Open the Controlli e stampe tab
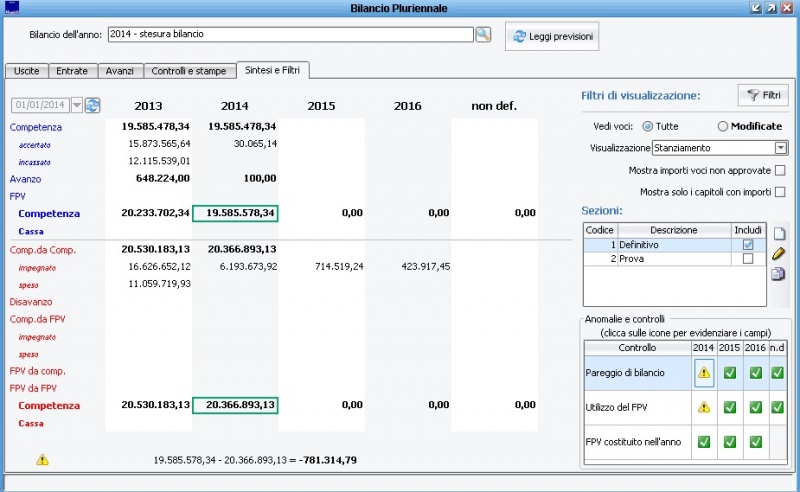The image size is (800, 492). pos(190,71)
